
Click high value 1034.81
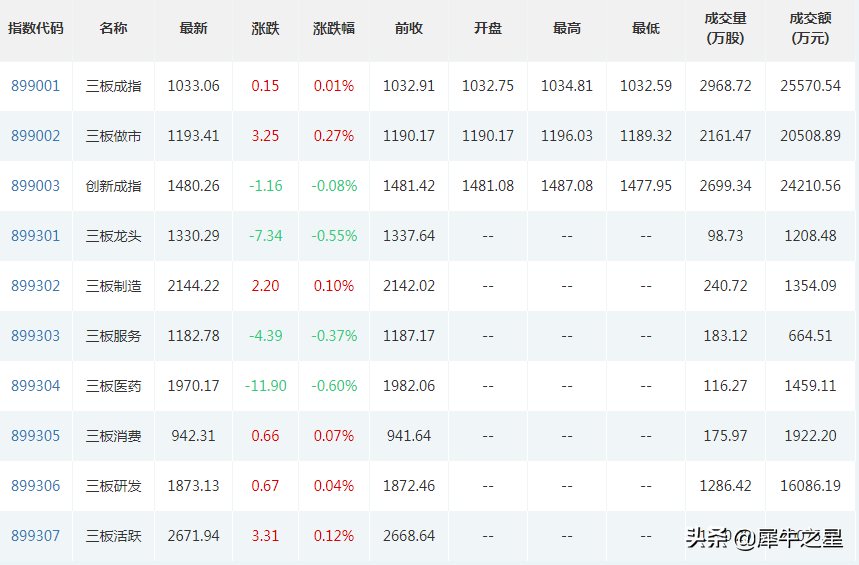(566, 86)
